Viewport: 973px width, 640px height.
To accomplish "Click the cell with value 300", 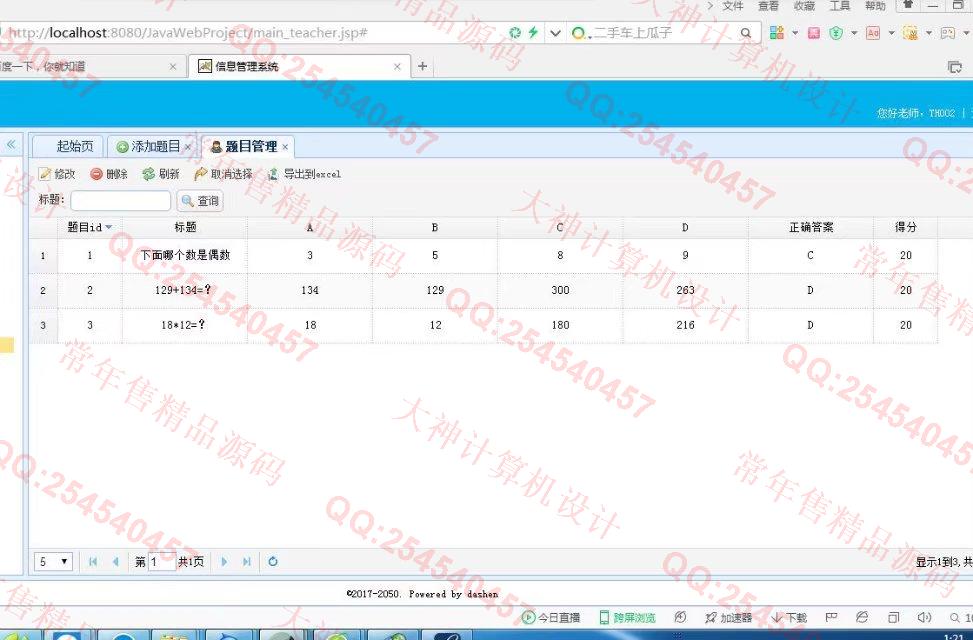I will point(560,290).
